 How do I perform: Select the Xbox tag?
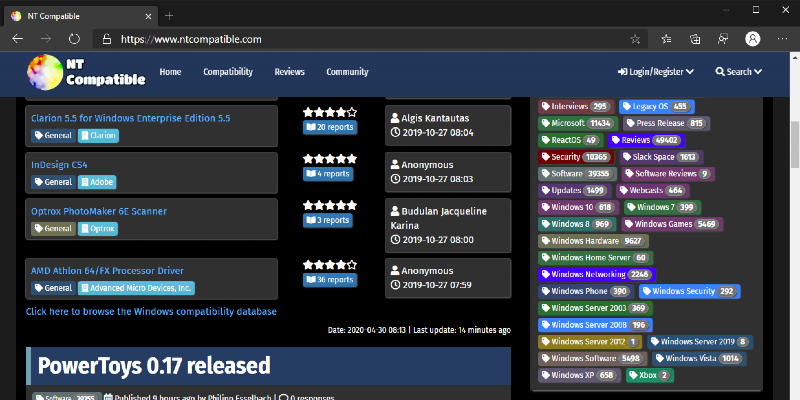tap(650, 376)
